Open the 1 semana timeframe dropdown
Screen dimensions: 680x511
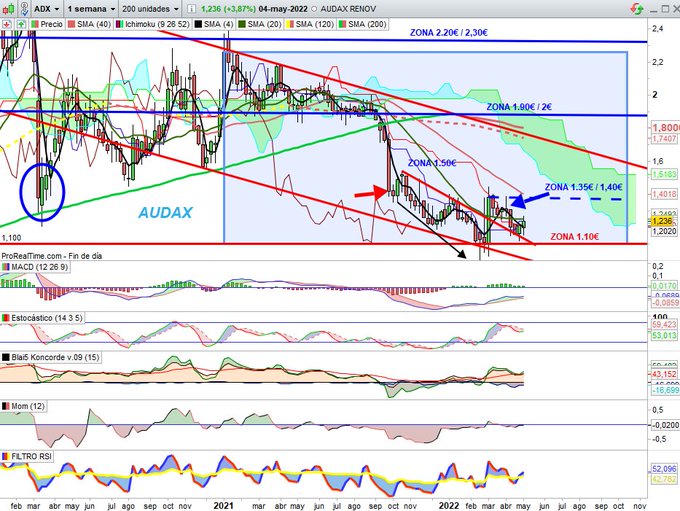[x=91, y=9]
